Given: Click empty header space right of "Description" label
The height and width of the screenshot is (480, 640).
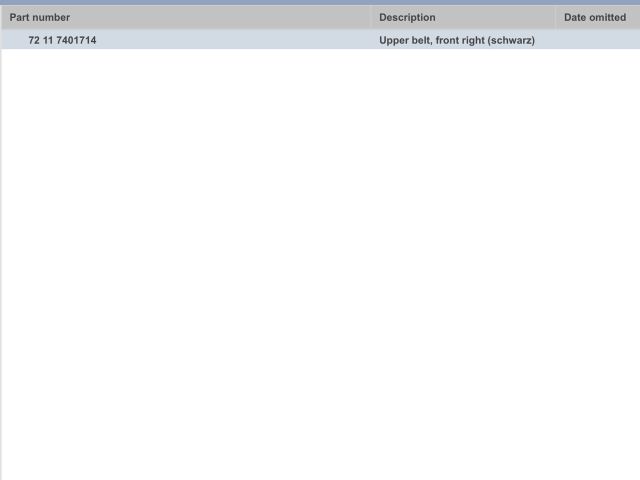Looking at the screenshot, I should 495,17.
